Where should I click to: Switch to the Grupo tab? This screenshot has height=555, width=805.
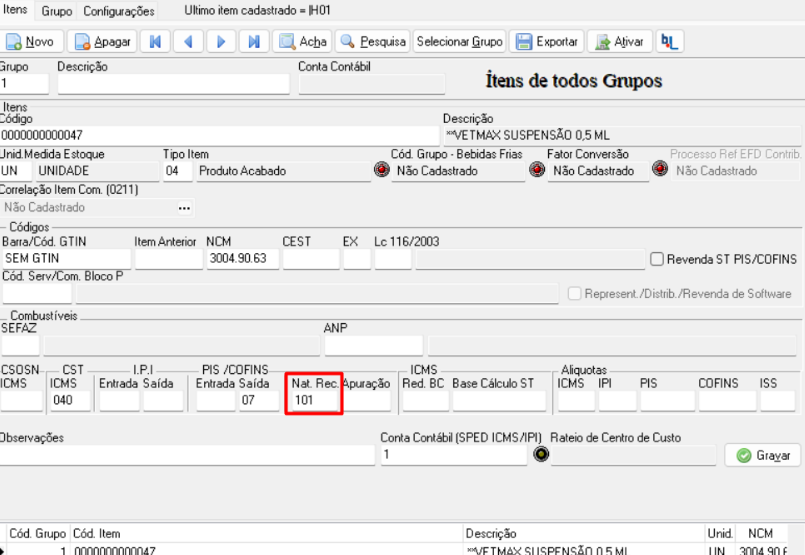pyautogui.click(x=56, y=11)
